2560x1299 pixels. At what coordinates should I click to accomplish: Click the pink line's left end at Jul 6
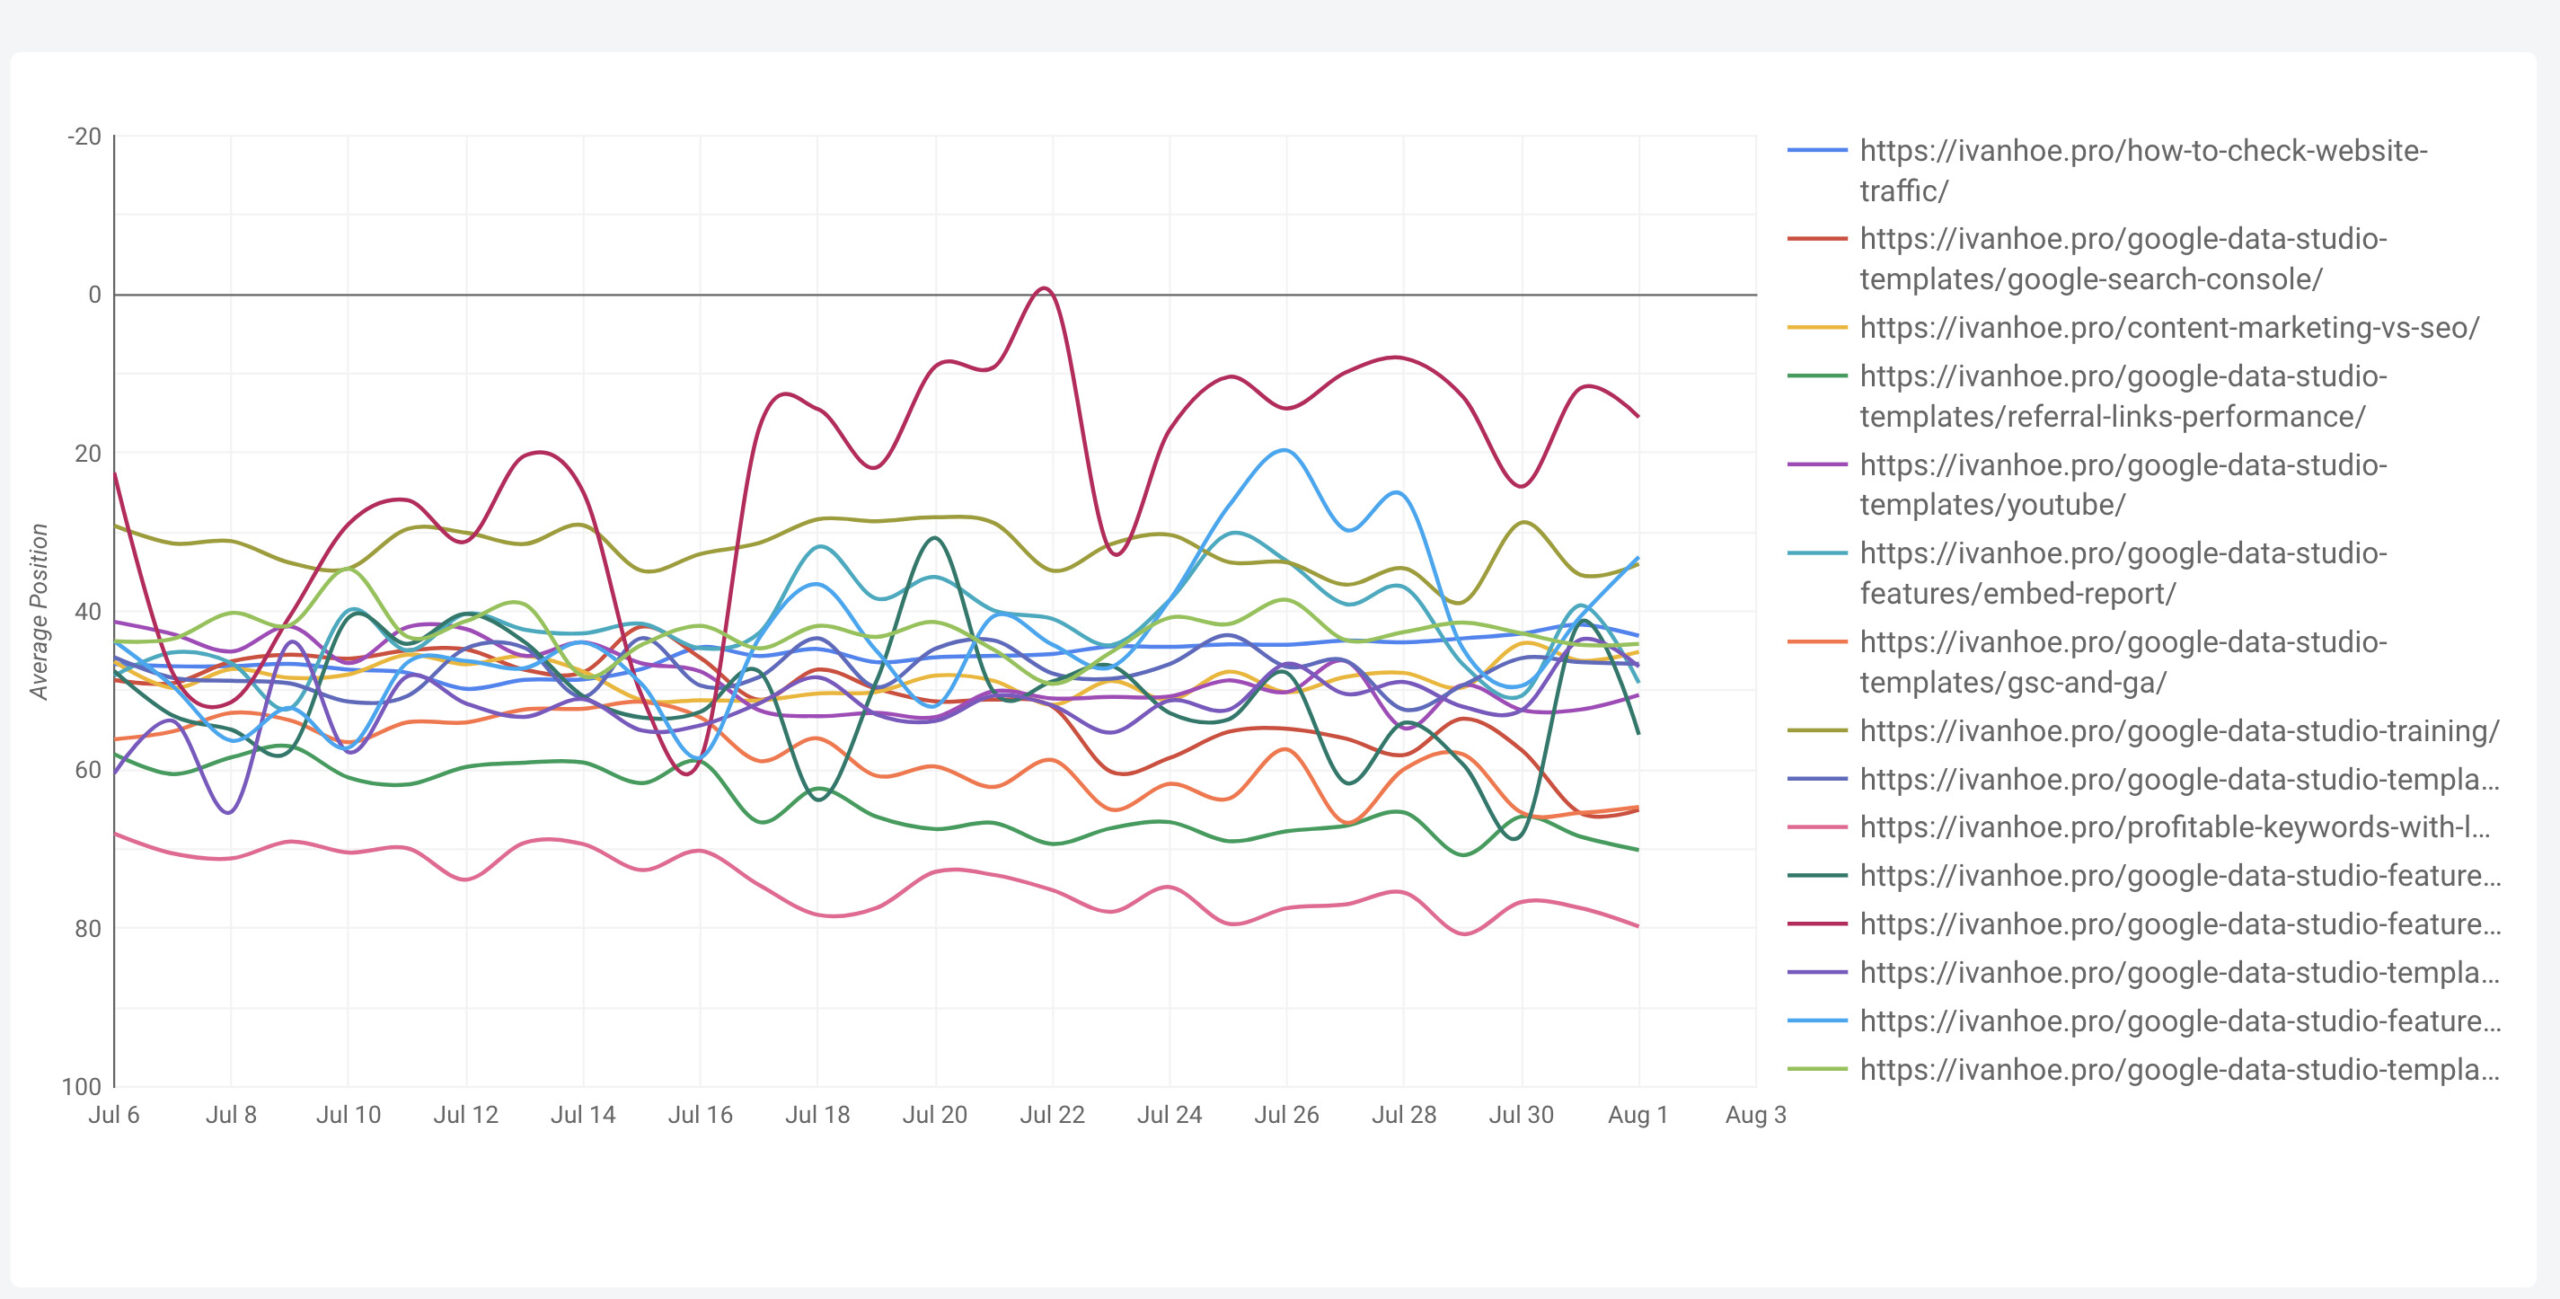tap(116, 833)
